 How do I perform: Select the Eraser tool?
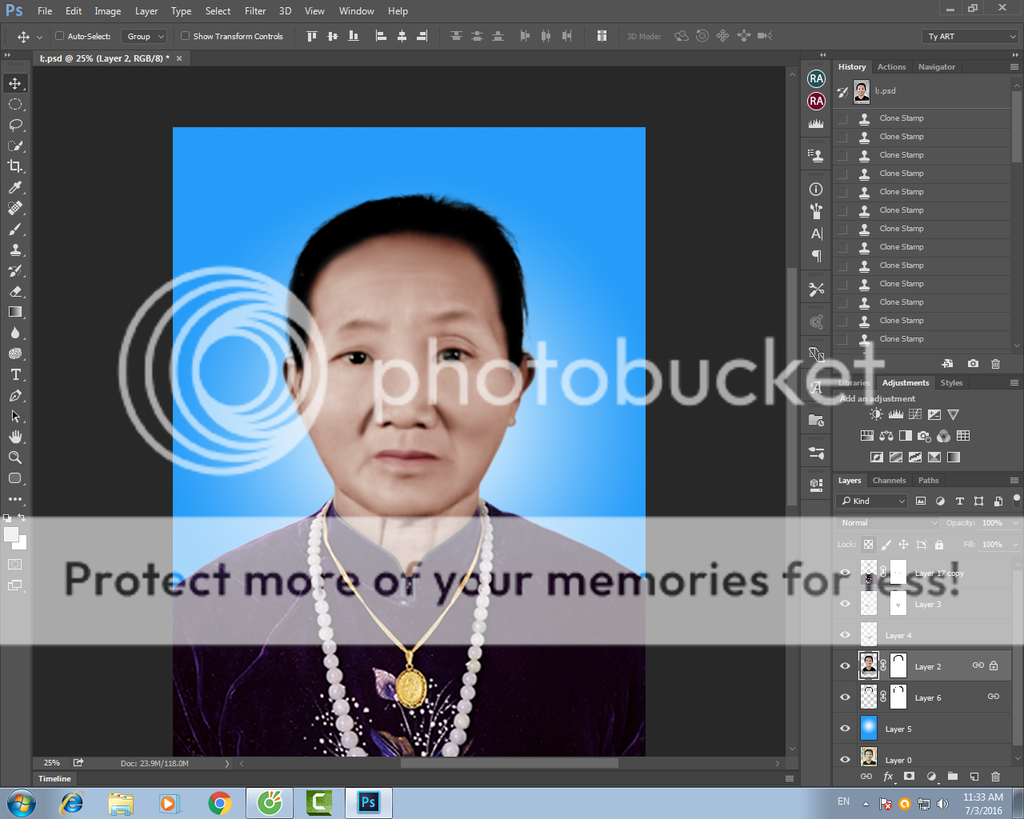pos(15,292)
